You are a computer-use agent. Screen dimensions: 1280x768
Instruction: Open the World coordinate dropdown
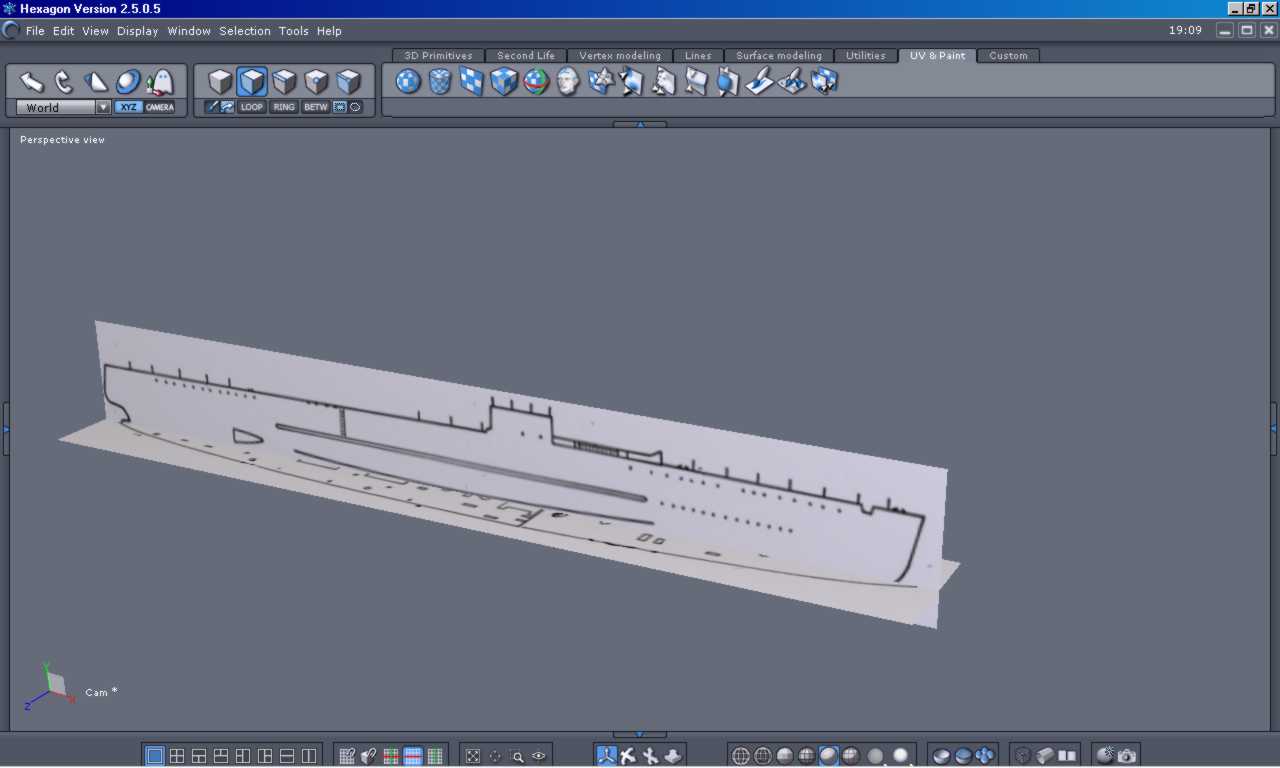click(x=102, y=107)
